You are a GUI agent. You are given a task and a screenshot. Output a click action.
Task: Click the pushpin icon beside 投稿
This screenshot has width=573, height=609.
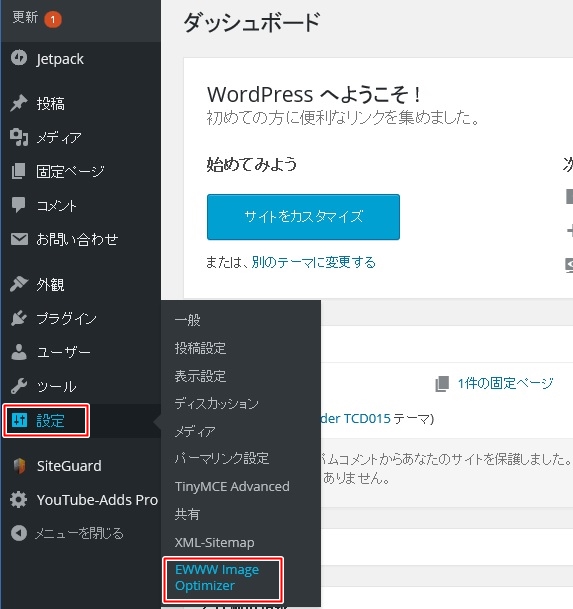(19, 103)
